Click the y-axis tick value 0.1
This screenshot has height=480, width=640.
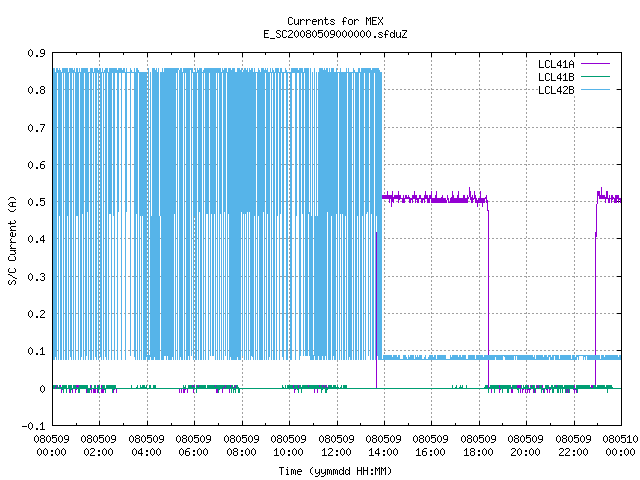(36, 351)
